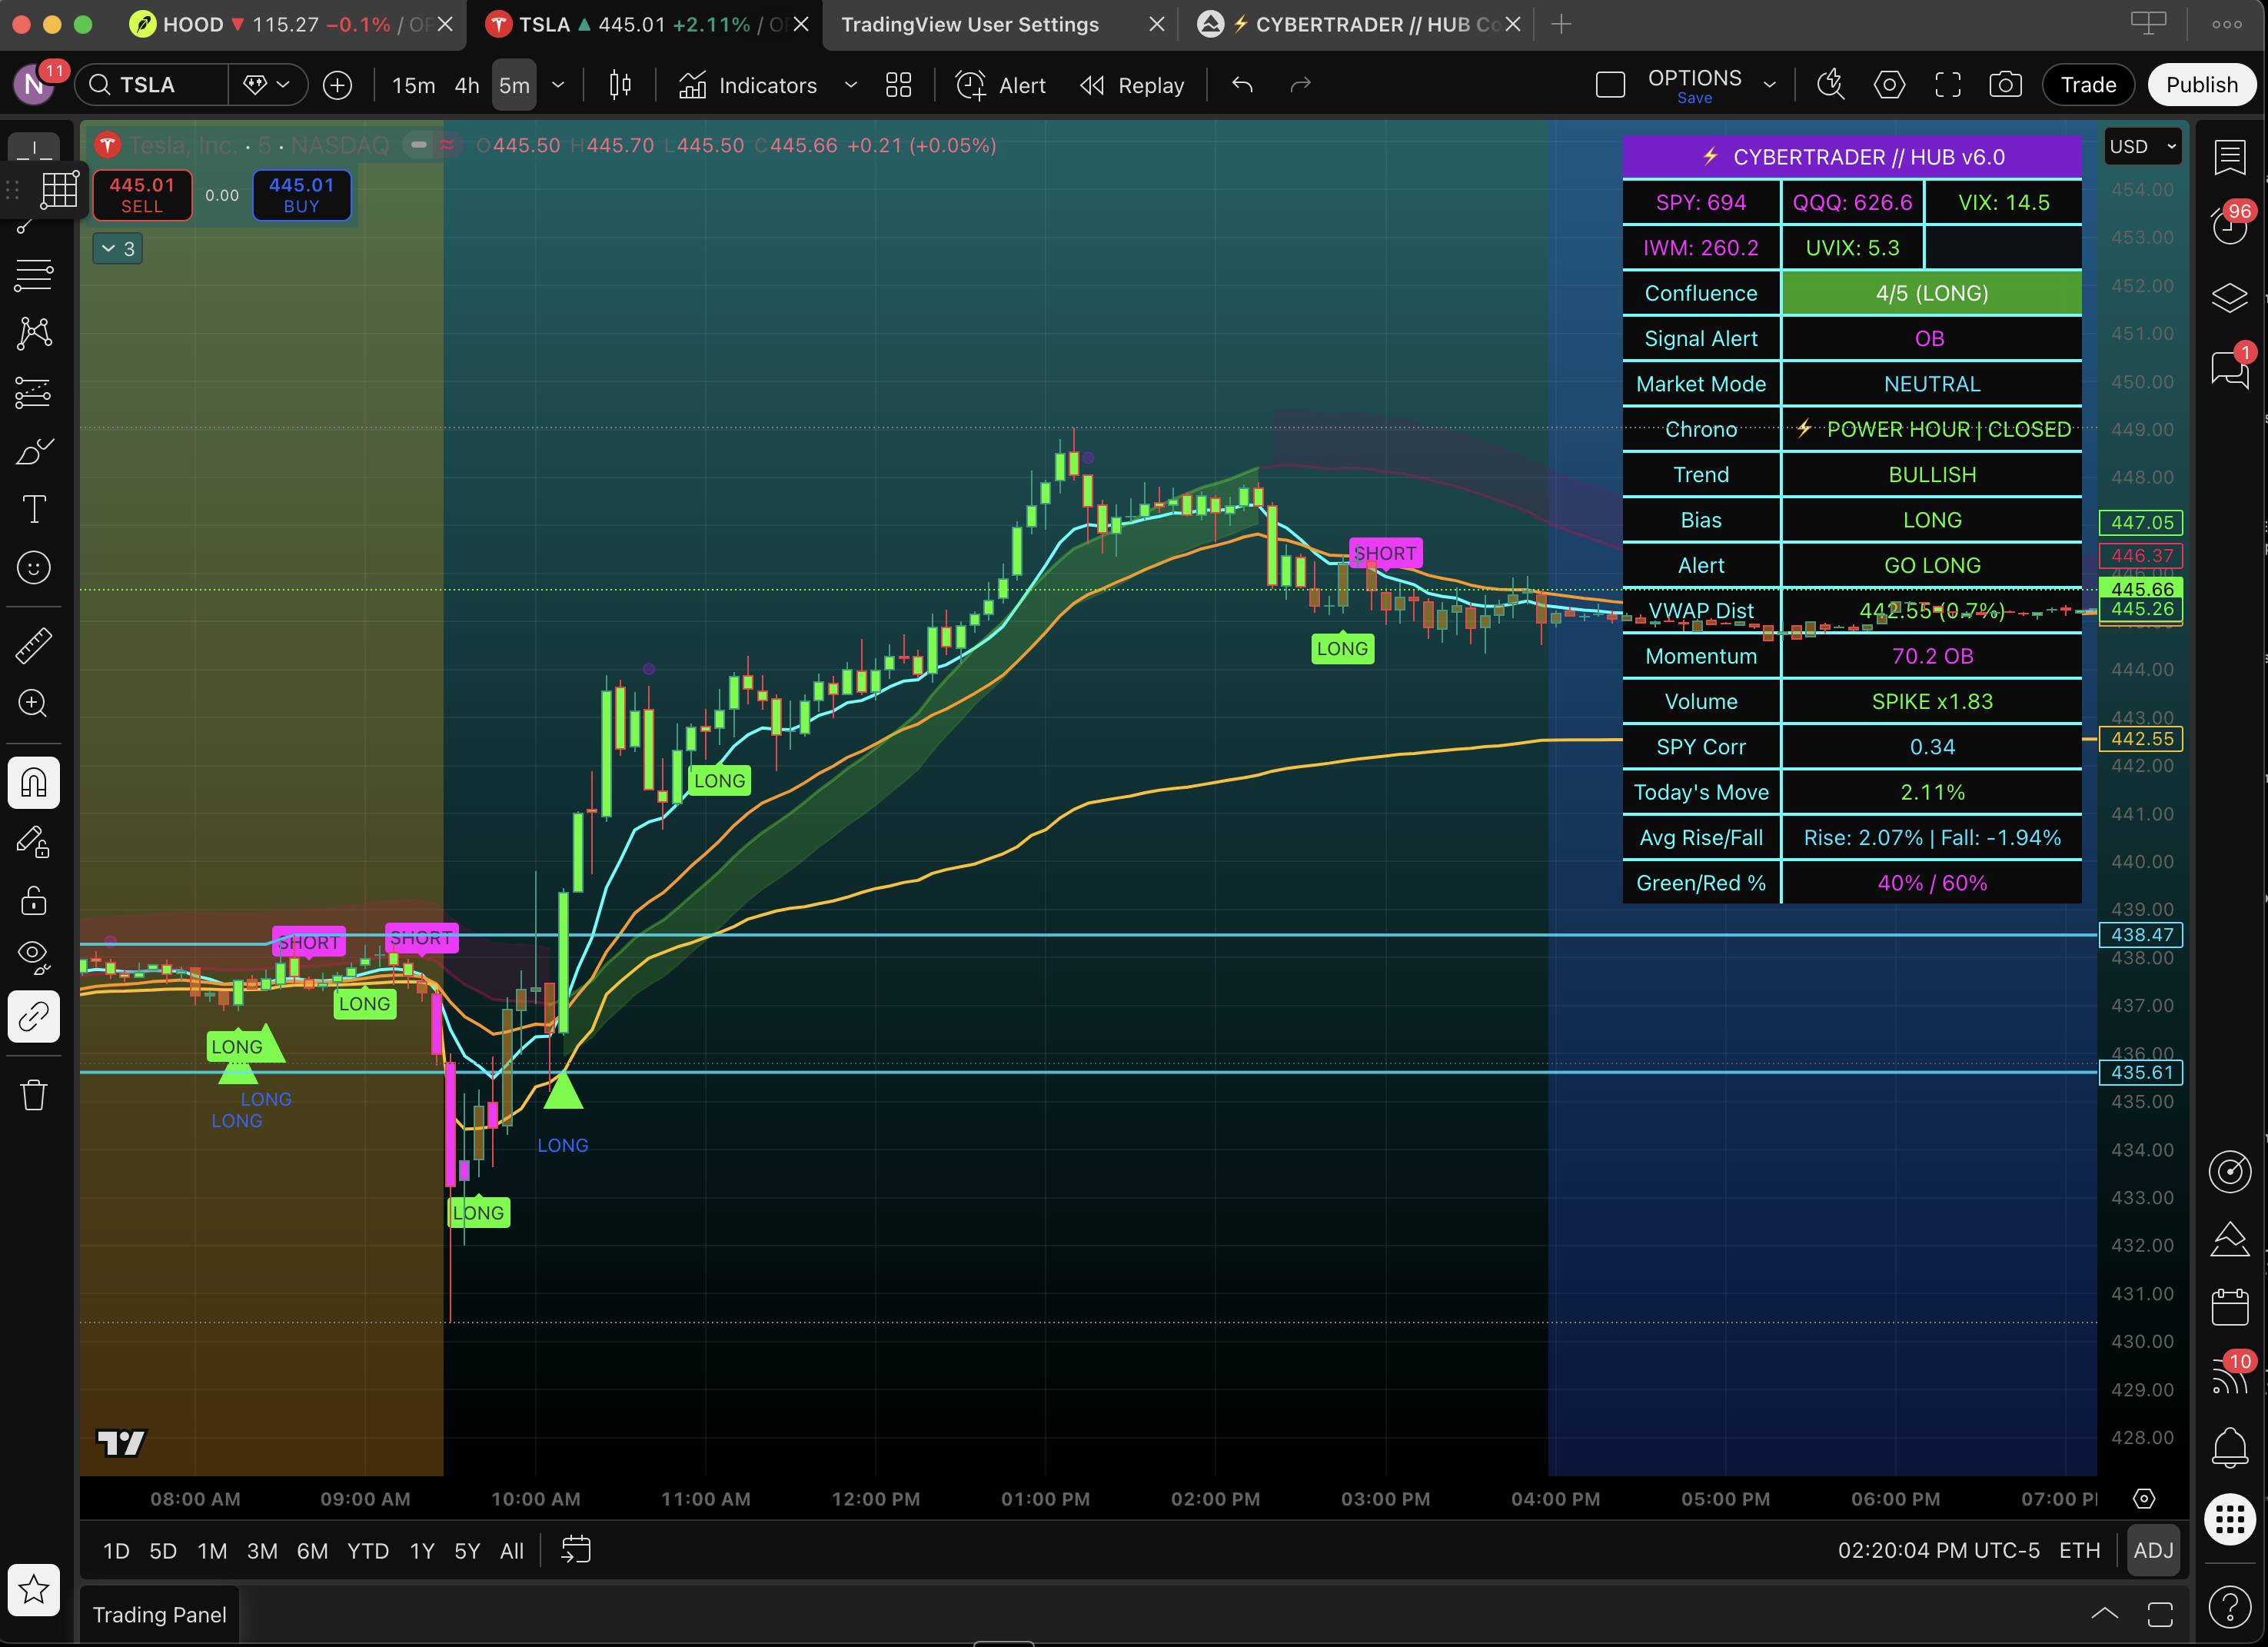Image resolution: width=2268 pixels, height=1647 pixels.
Task: Expand collapsed indicators legend showing 3
Action: (118, 249)
